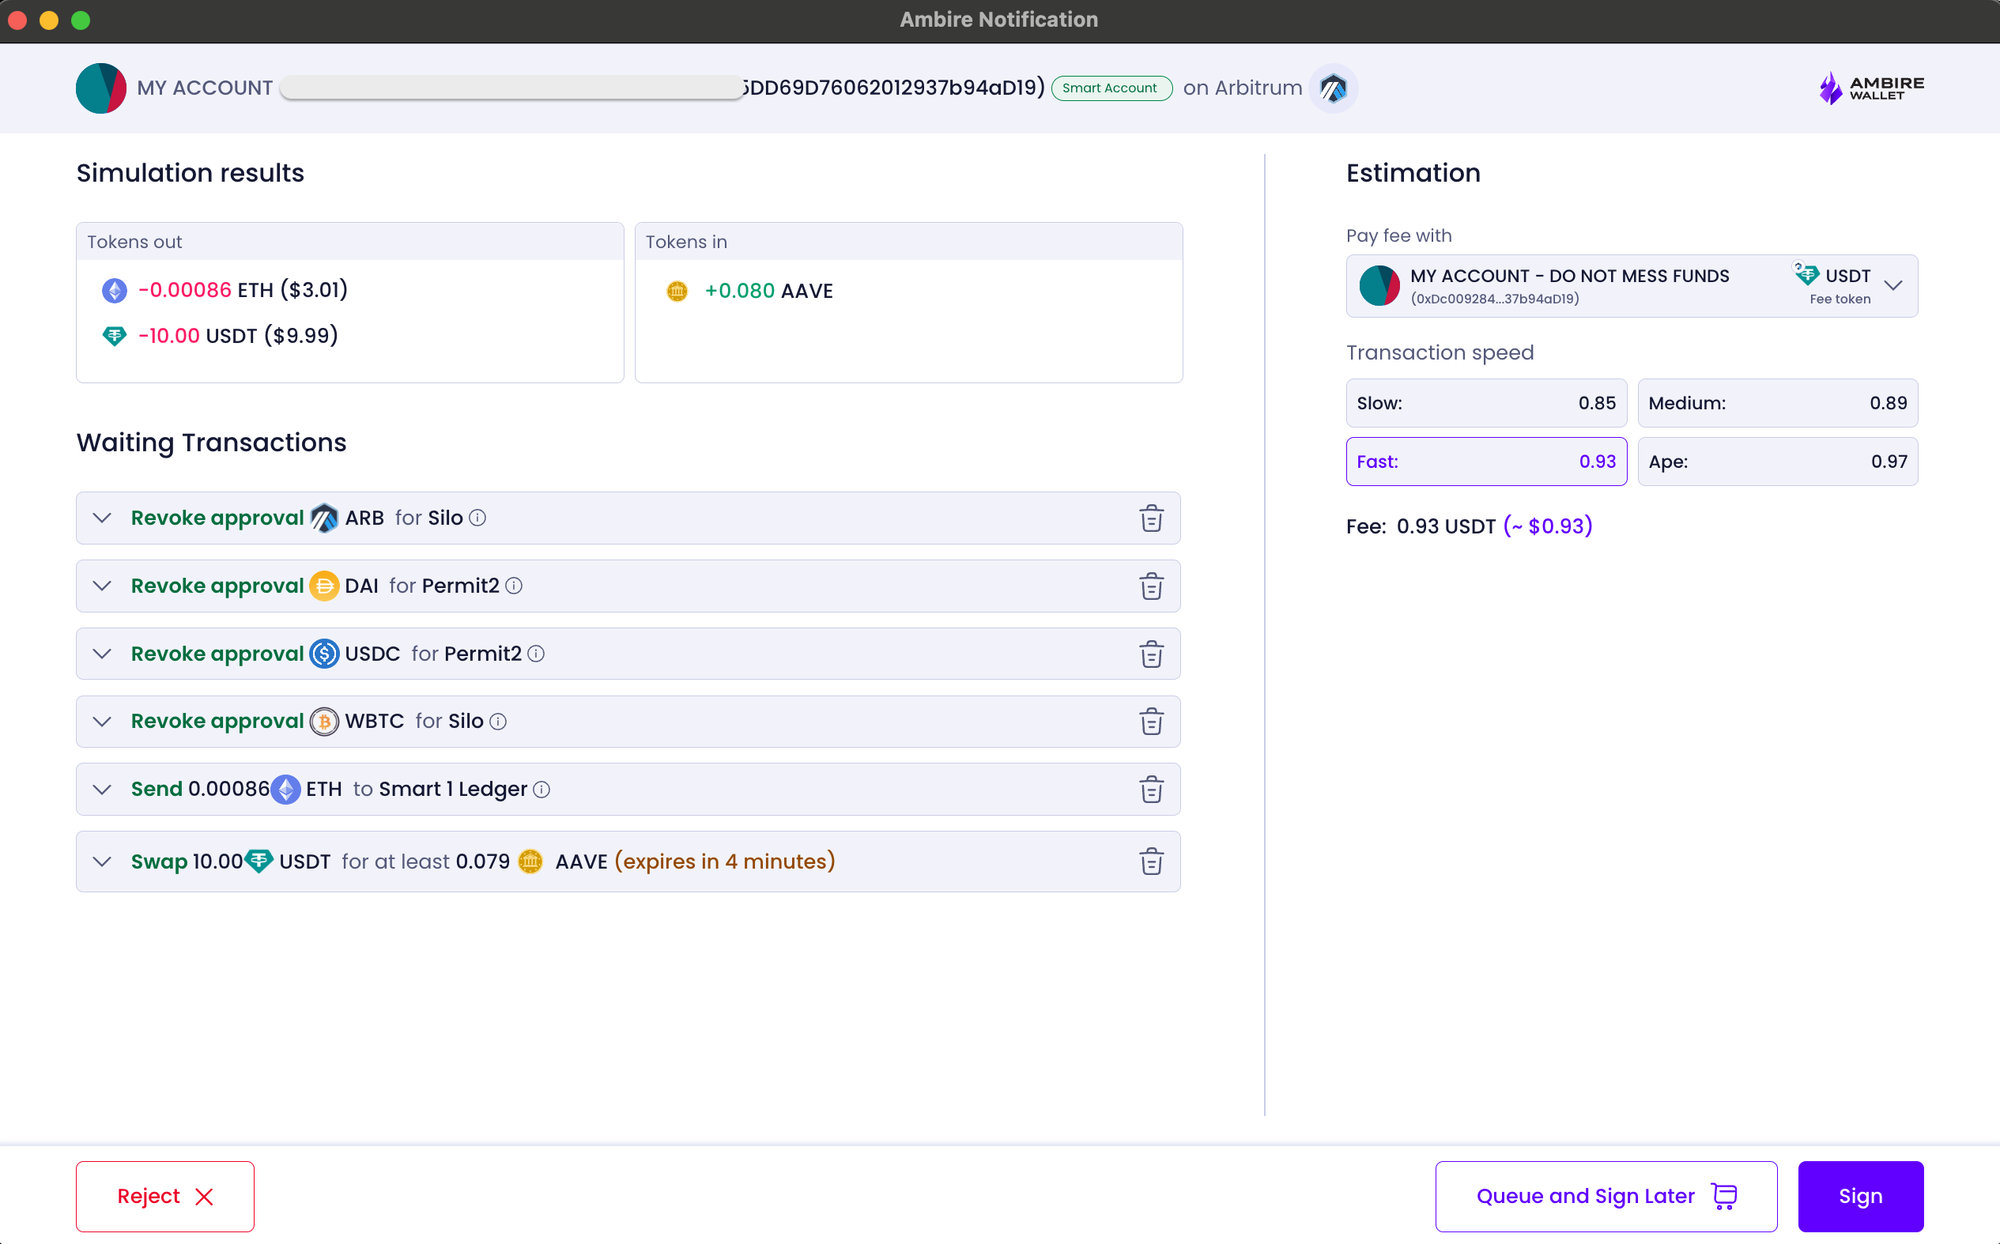The height and width of the screenshot is (1244, 2000).
Task: Delete the Swap USDT transaction
Action: 1151,862
